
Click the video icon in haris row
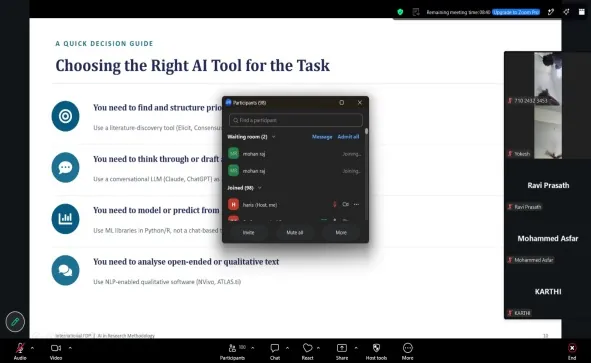tap(345, 204)
